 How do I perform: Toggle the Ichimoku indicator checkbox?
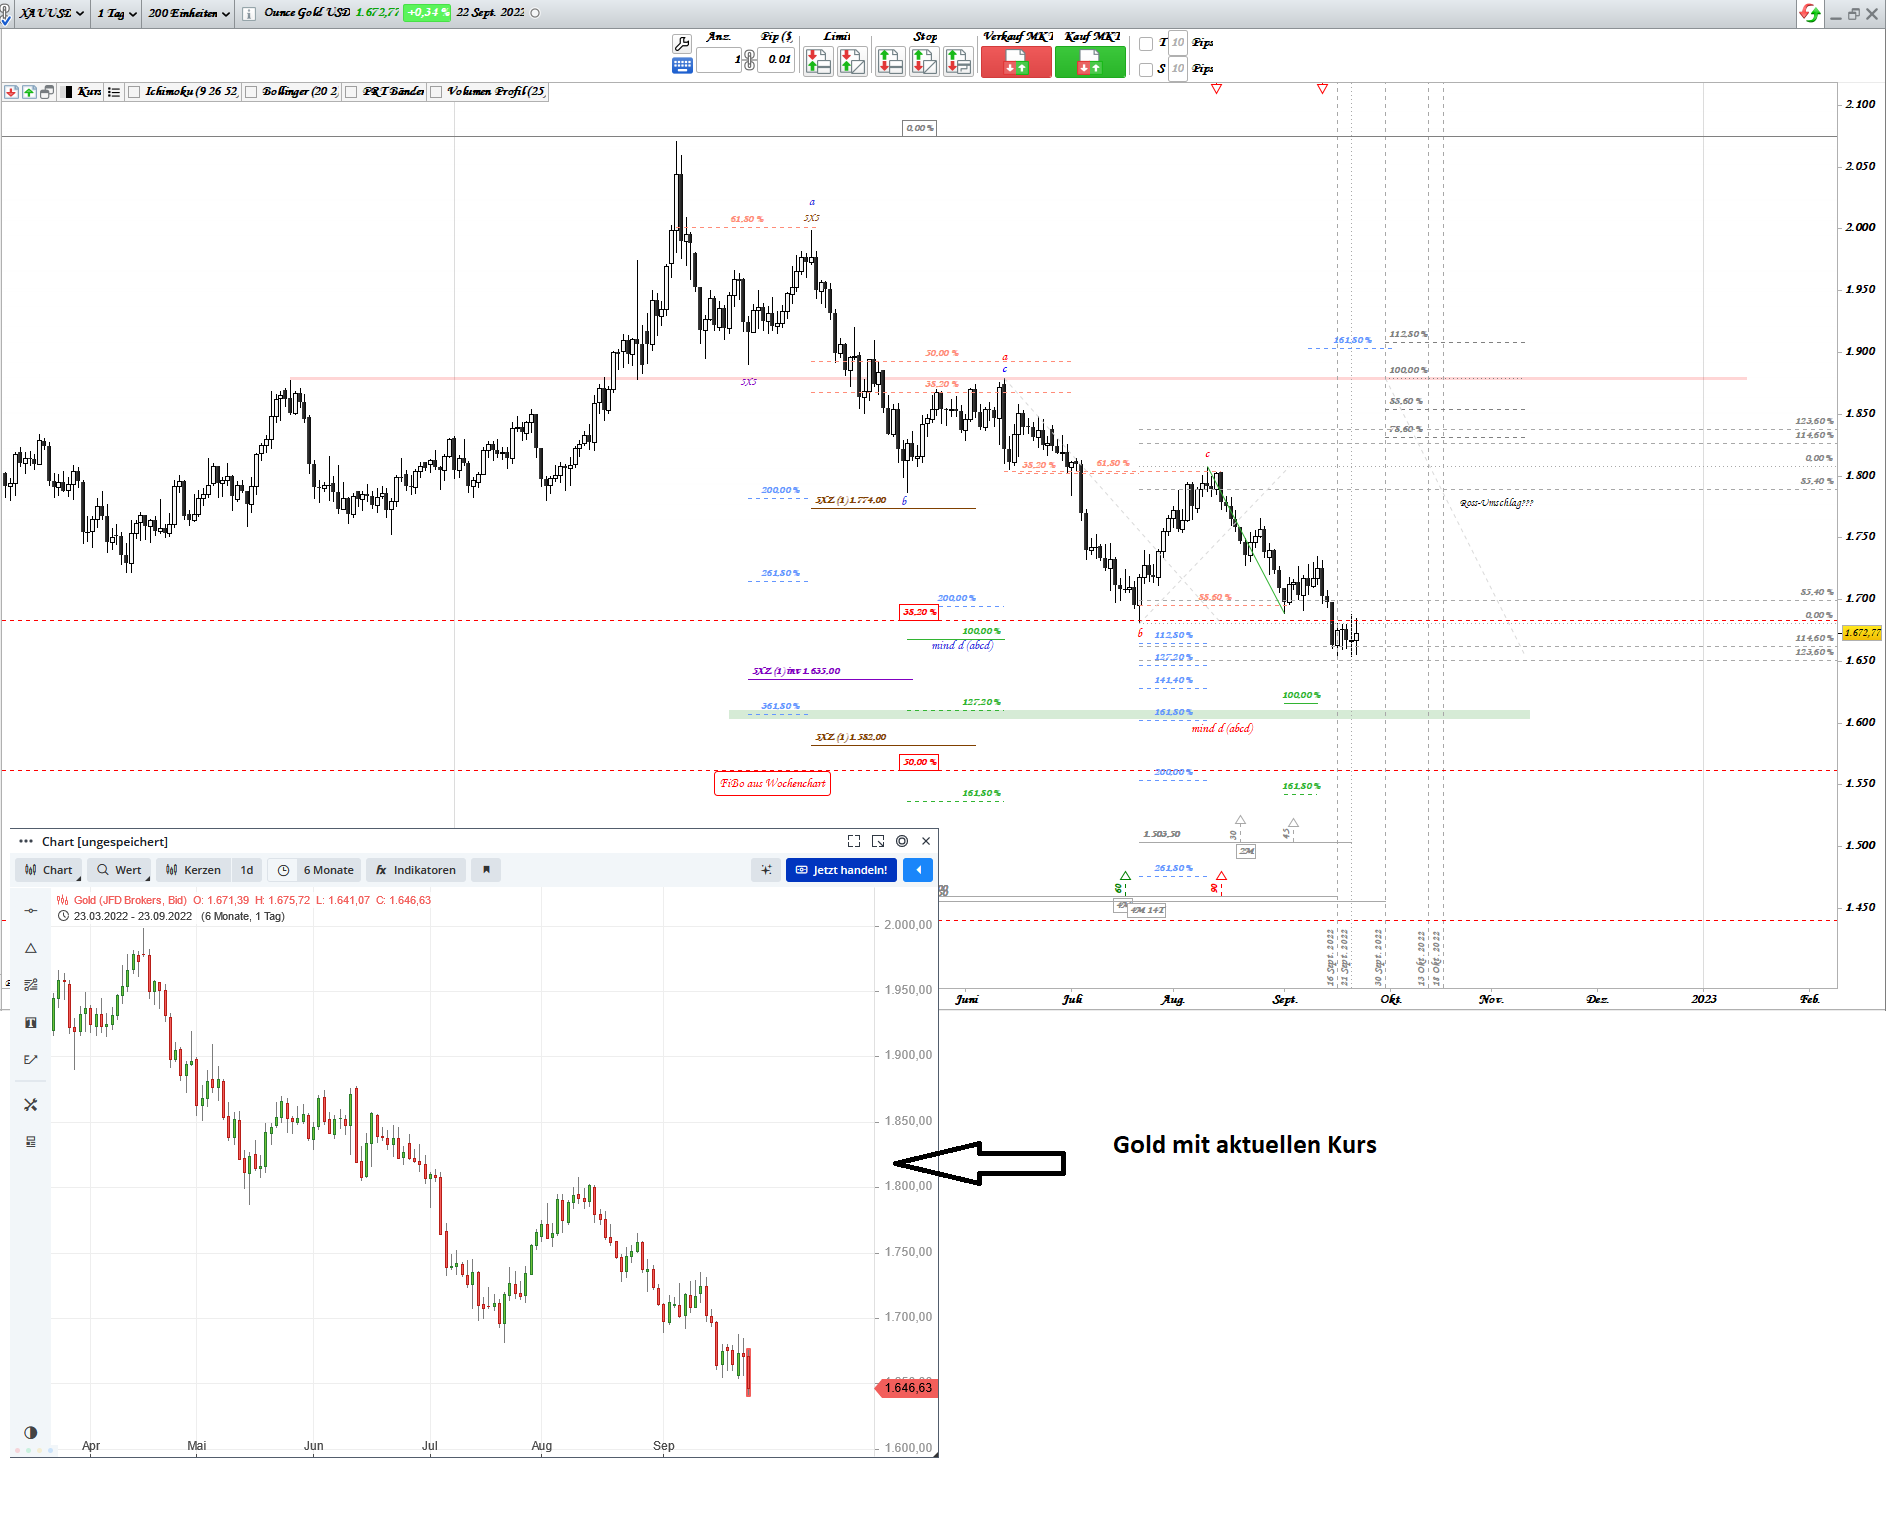(x=134, y=92)
